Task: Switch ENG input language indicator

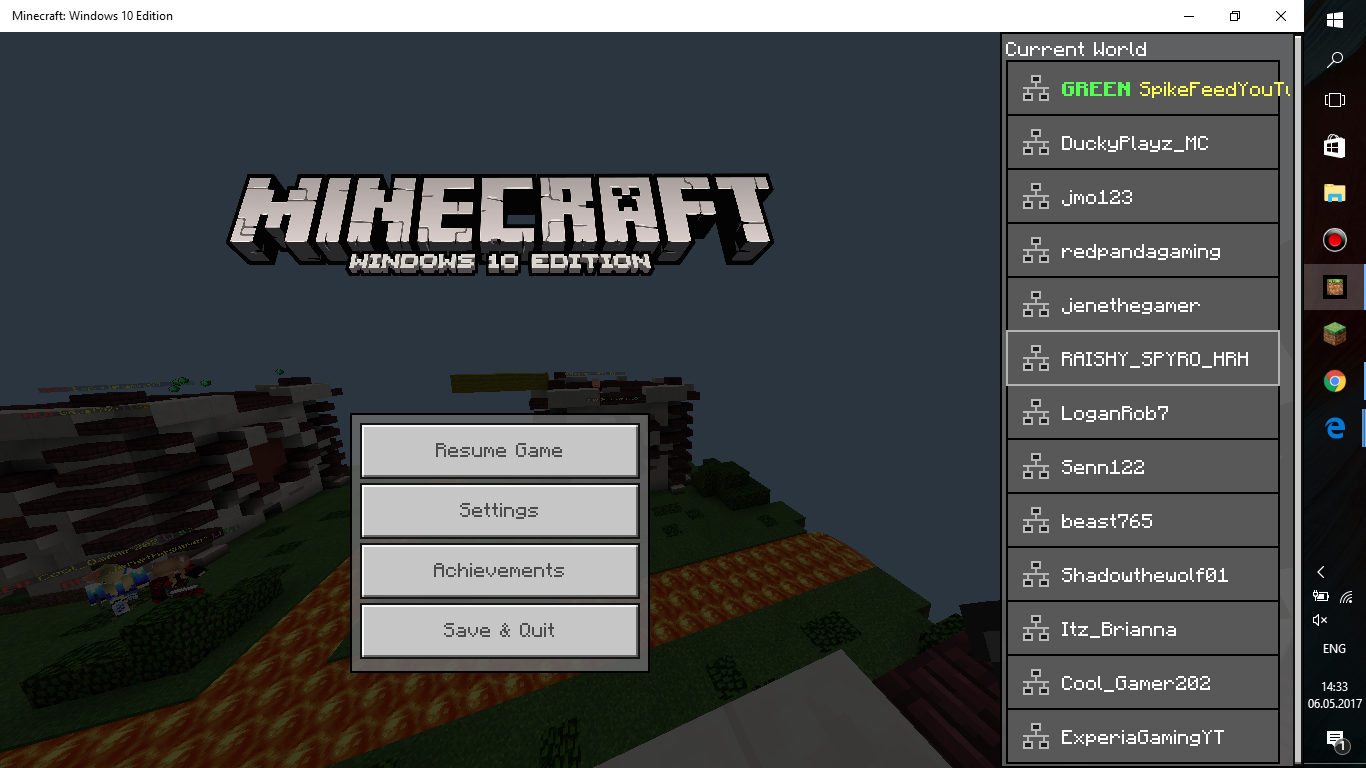Action: tap(1335, 649)
